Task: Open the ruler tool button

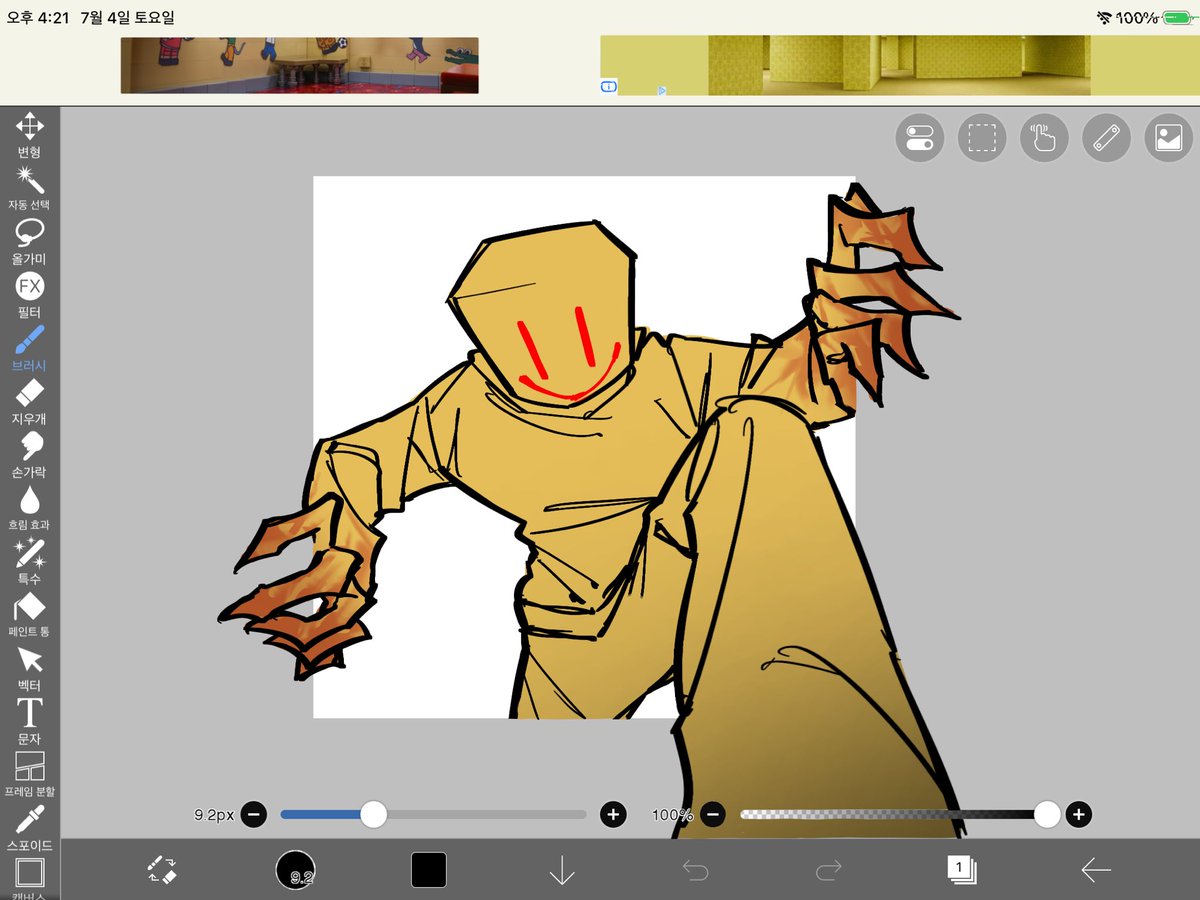Action: 1106,138
